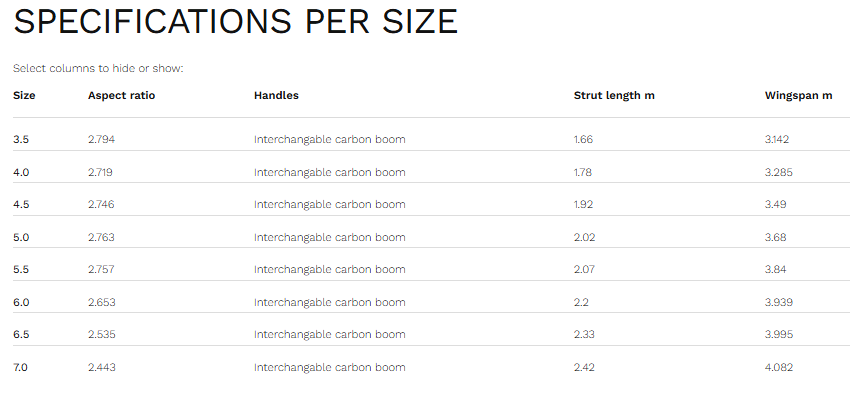850x393 pixels.
Task: Click the Handles column header
Action: (276, 95)
